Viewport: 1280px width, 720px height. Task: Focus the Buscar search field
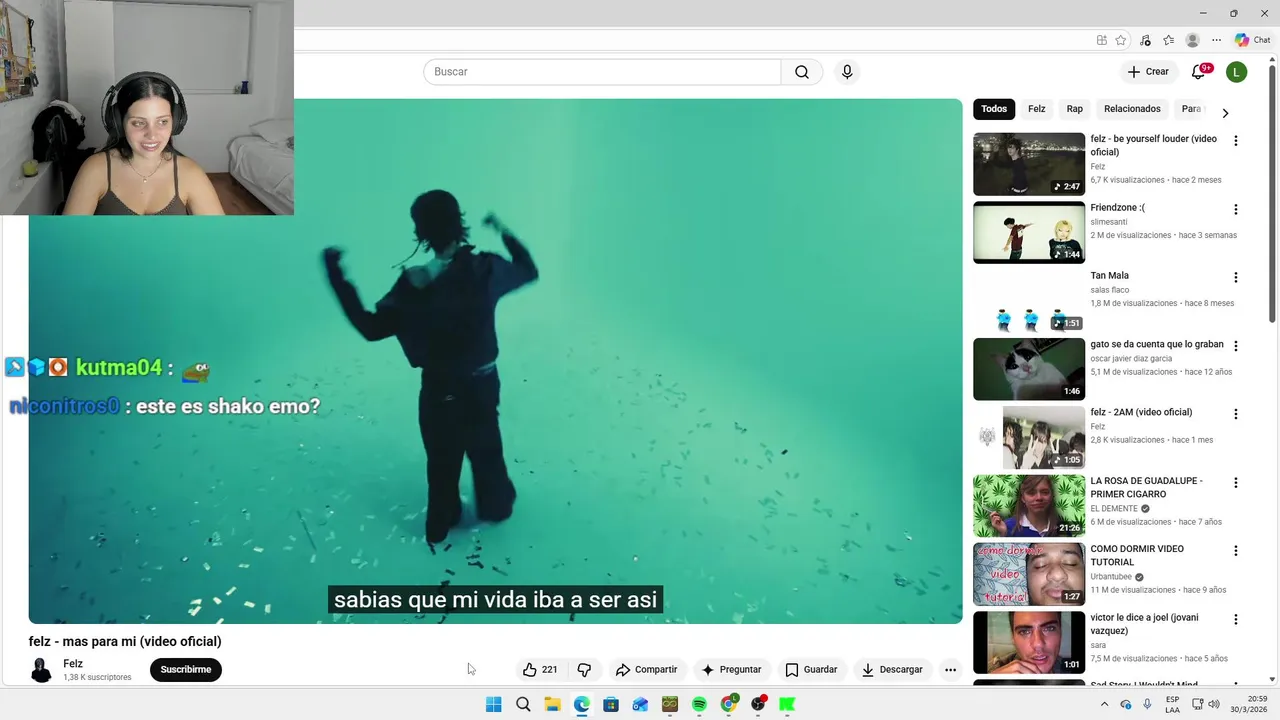point(602,72)
